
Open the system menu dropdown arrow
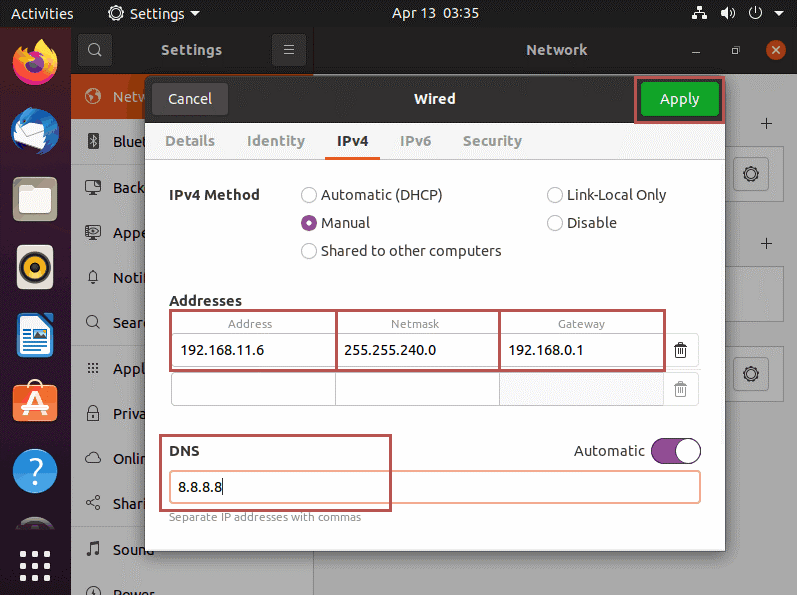(x=779, y=13)
